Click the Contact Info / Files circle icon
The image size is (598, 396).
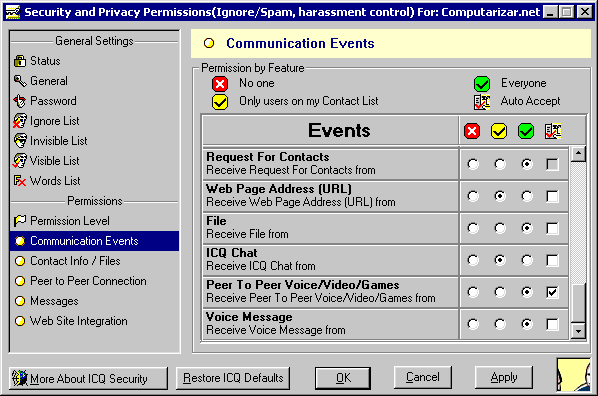click(x=20, y=261)
